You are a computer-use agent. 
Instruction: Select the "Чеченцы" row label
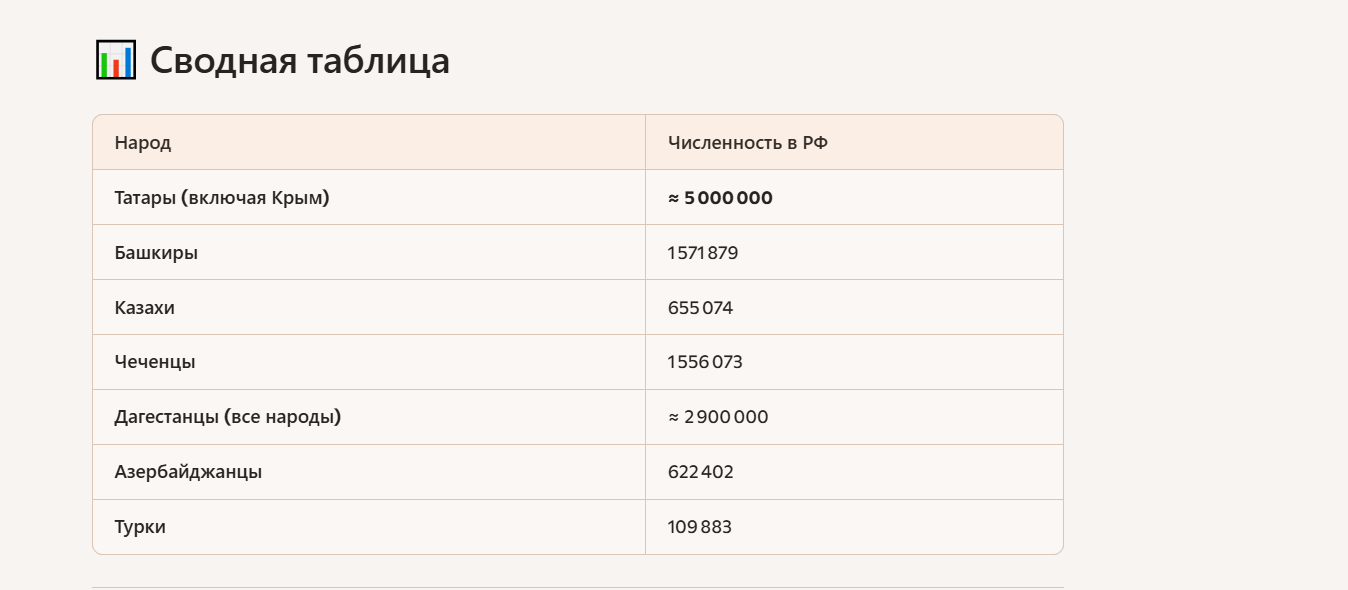155,362
